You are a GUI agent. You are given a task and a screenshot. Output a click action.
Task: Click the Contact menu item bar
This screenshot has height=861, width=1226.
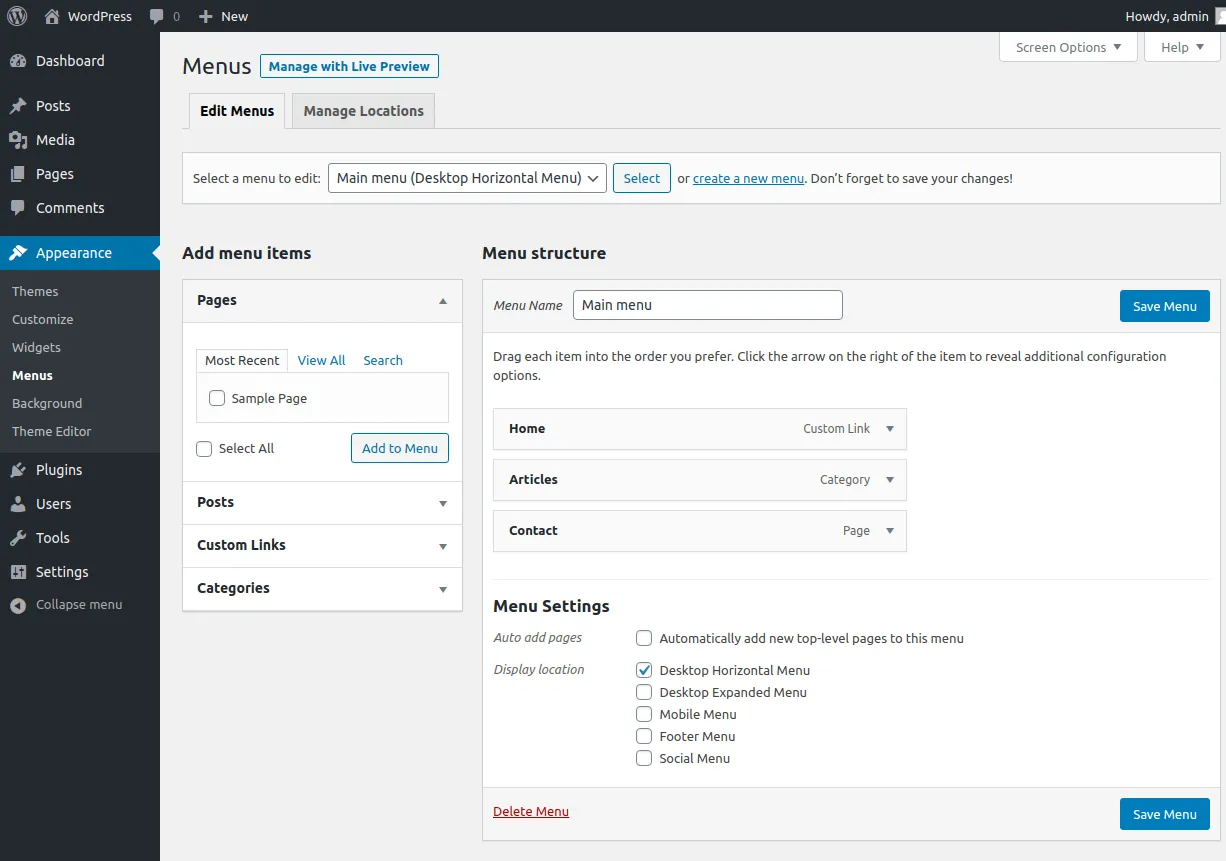pos(700,531)
